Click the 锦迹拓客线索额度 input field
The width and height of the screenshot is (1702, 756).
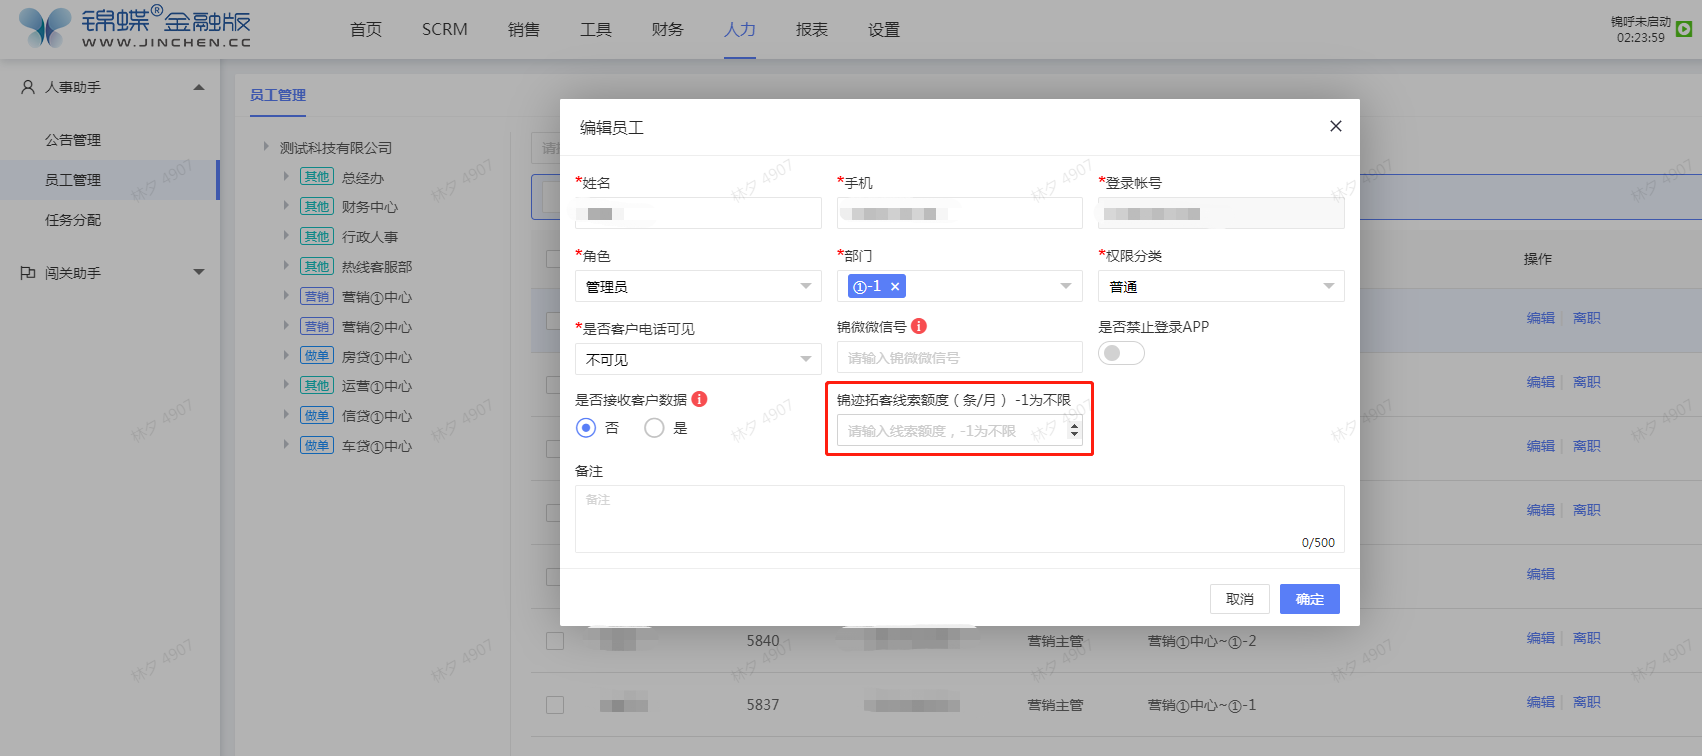click(960, 431)
